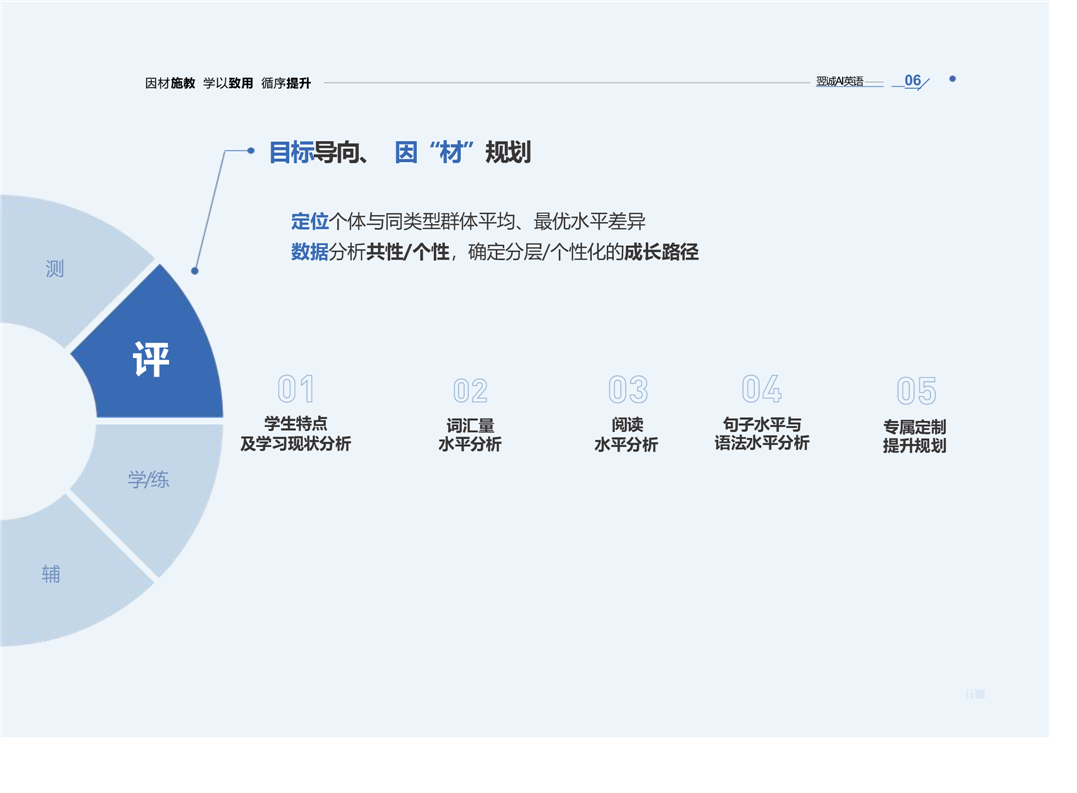This screenshot has height=793, width=1077.
Task: Open the 学/练 ring segment
Action: tap(148, 480)
